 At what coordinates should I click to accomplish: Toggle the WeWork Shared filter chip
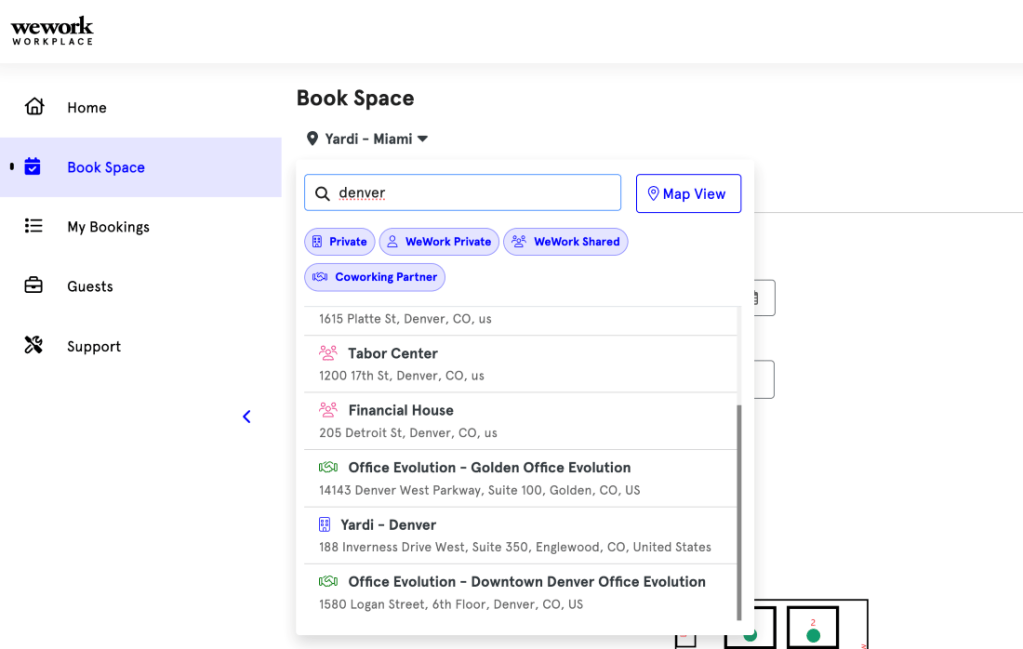[566, 241]
